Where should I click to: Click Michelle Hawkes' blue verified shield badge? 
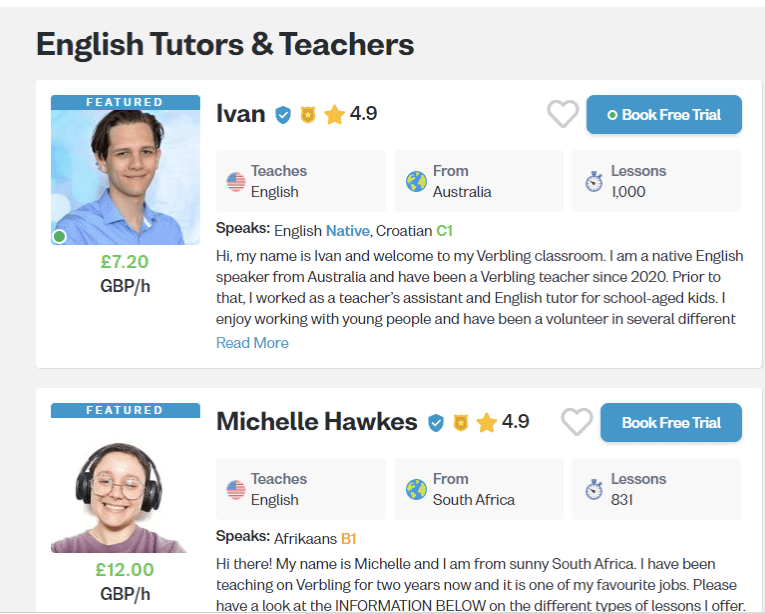[x=435, y=423]
